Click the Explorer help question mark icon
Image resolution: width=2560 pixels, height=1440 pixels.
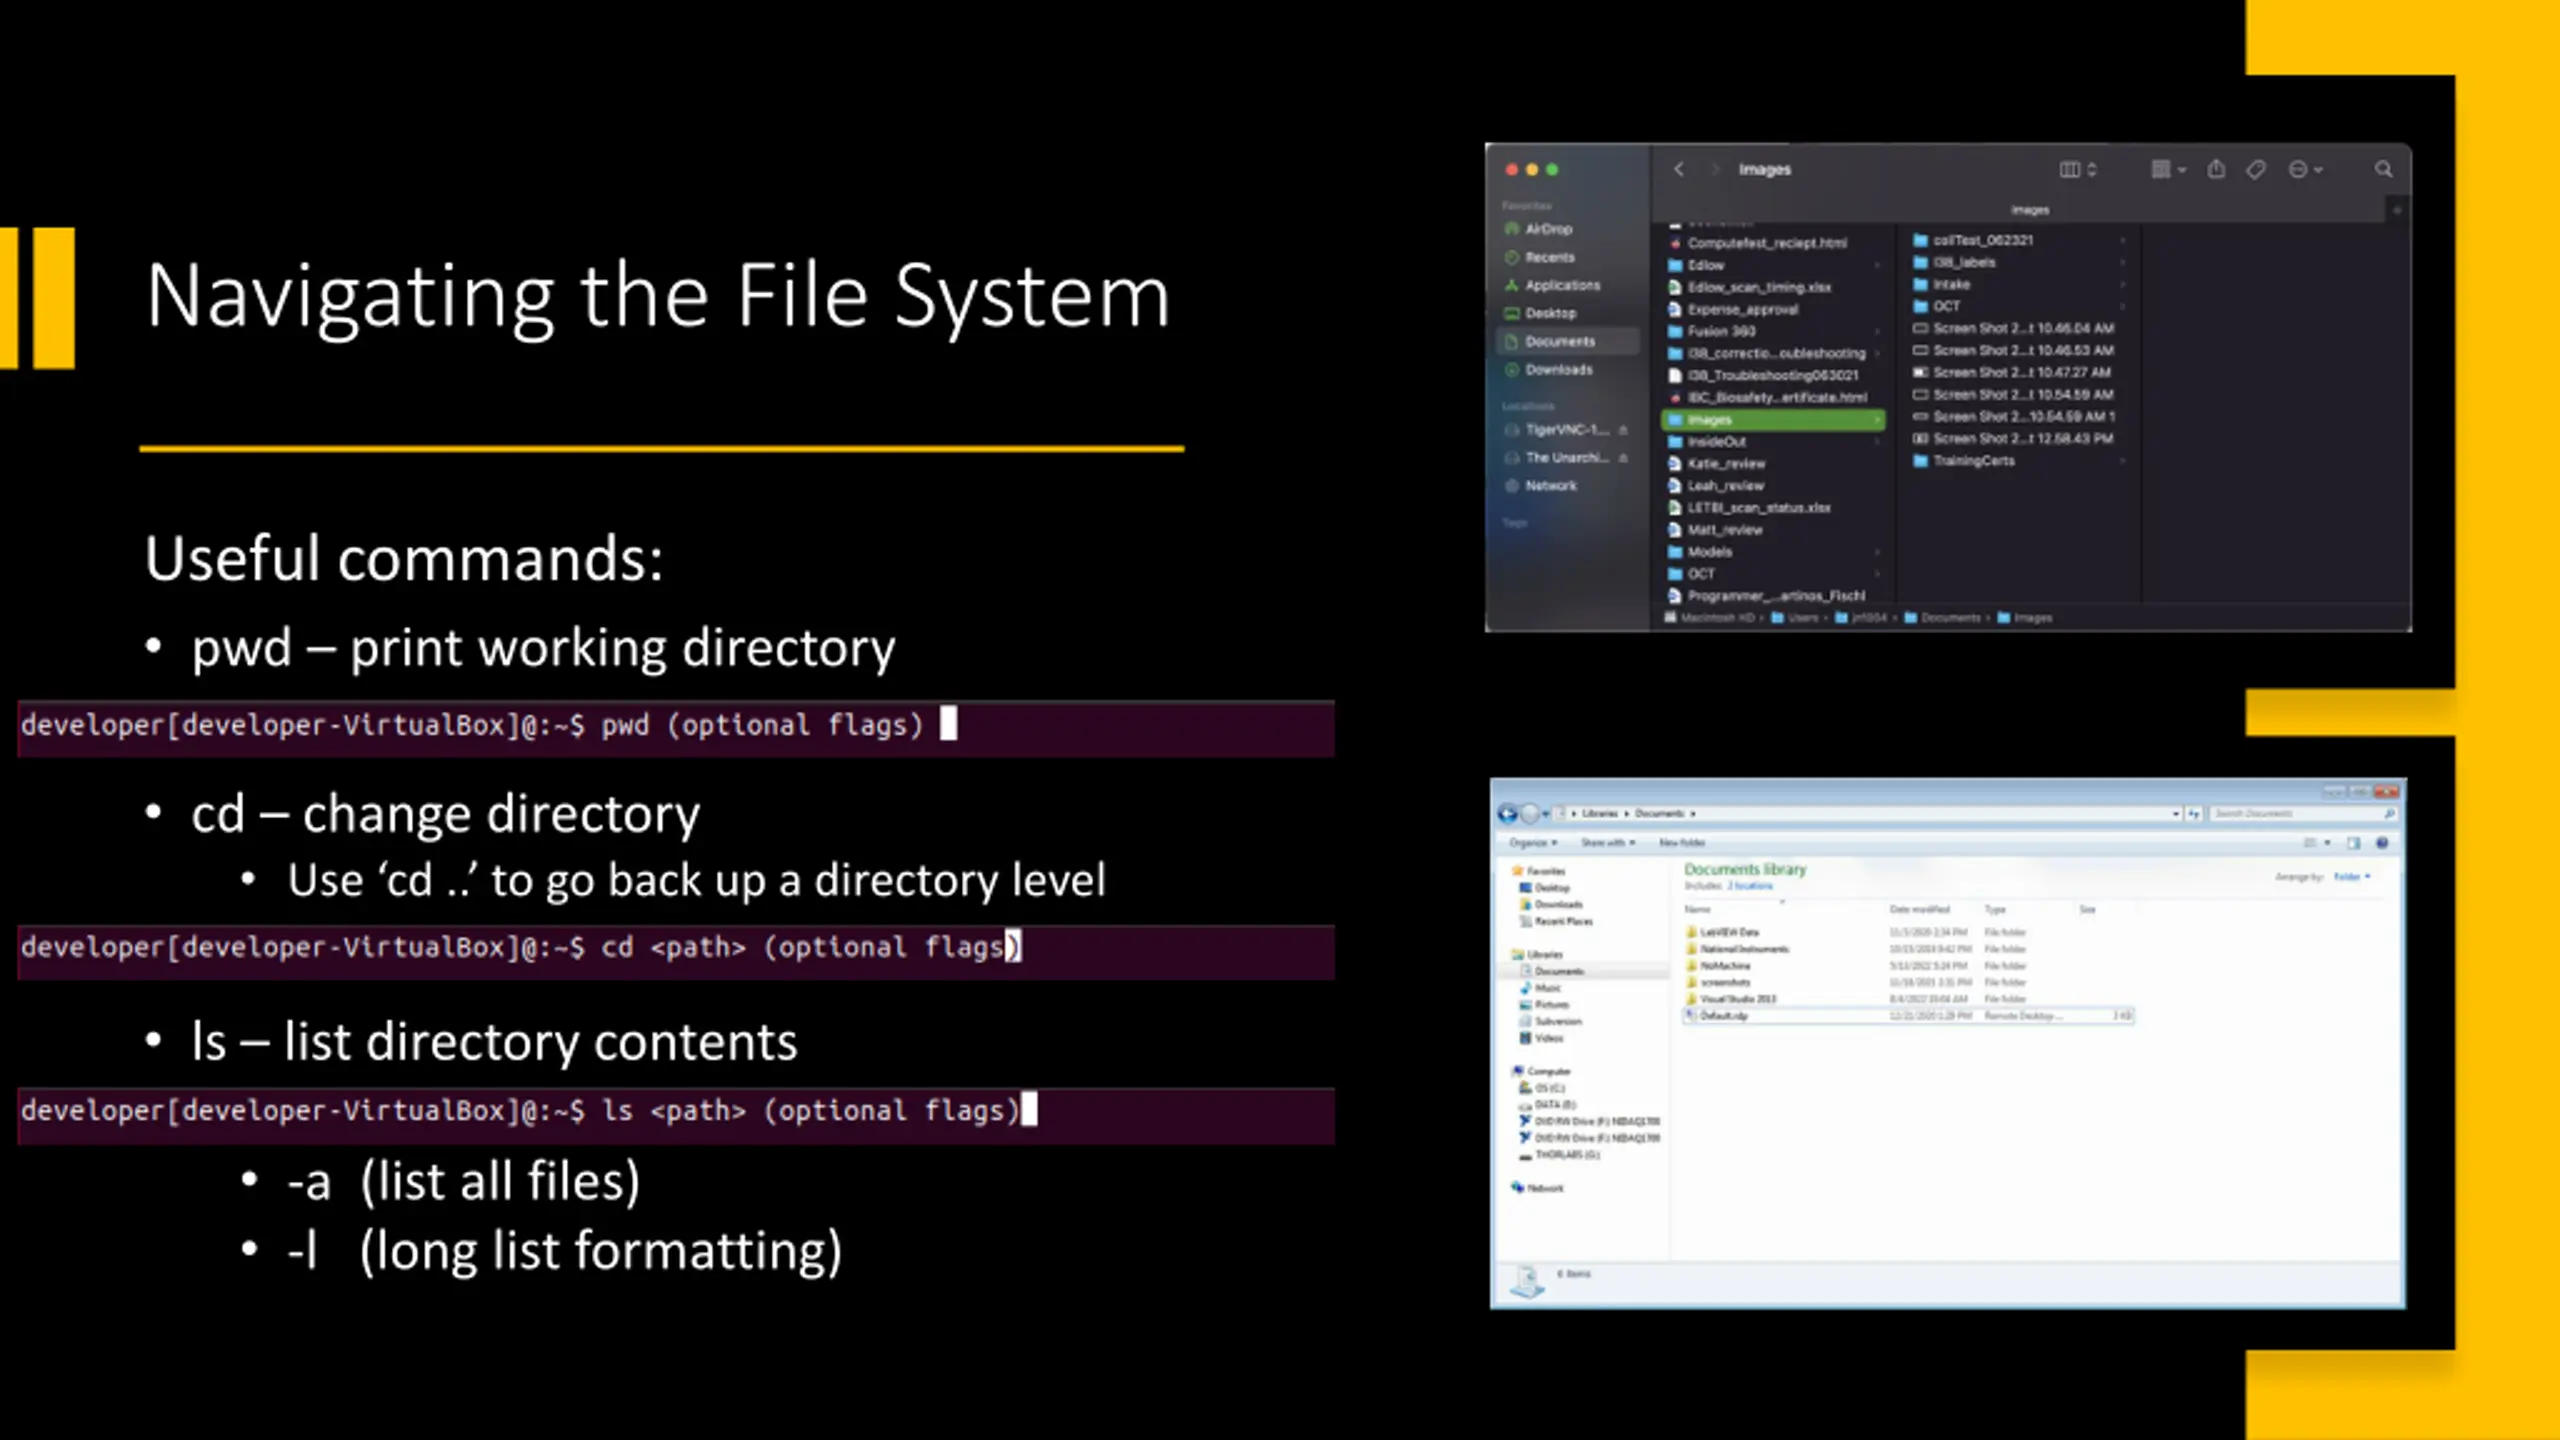point(2382,843)
